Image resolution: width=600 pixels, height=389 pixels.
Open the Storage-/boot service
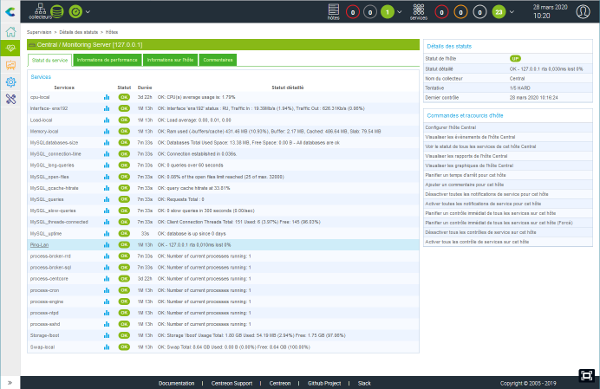pos(45,335)
